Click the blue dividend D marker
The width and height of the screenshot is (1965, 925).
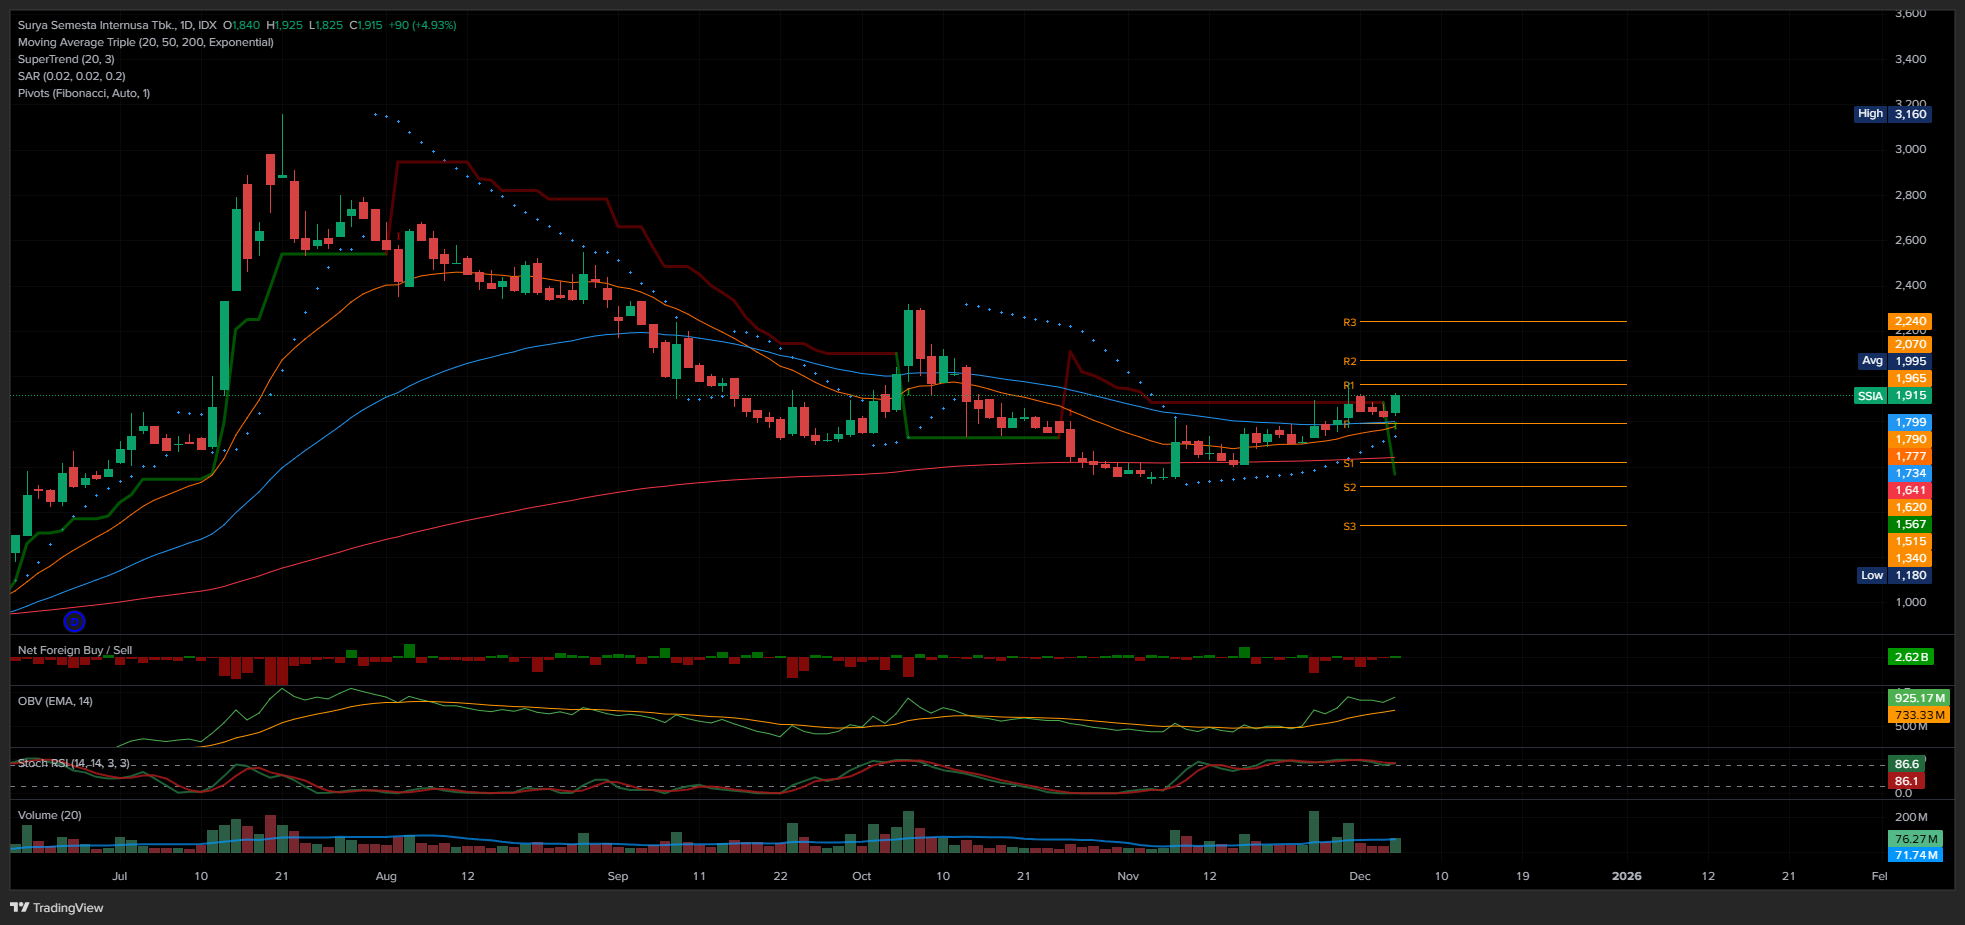coord(74,622)
